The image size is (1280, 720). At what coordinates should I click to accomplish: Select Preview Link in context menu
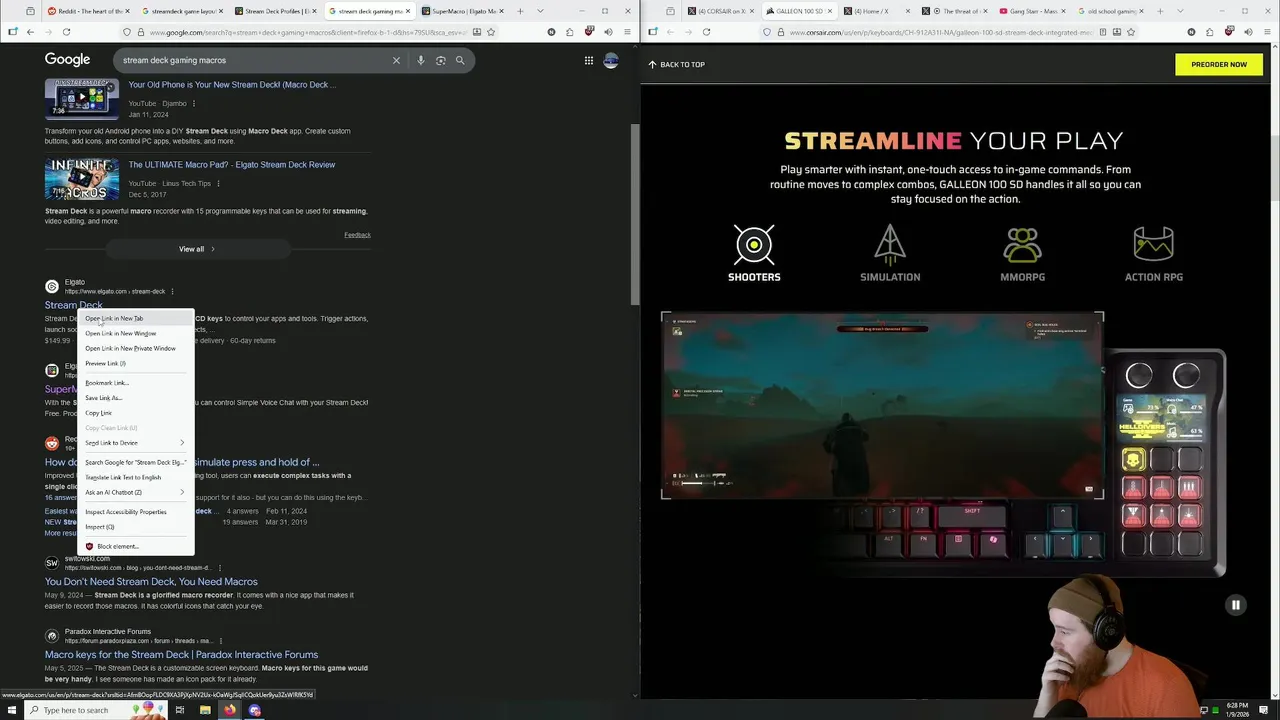coord(135,363)
